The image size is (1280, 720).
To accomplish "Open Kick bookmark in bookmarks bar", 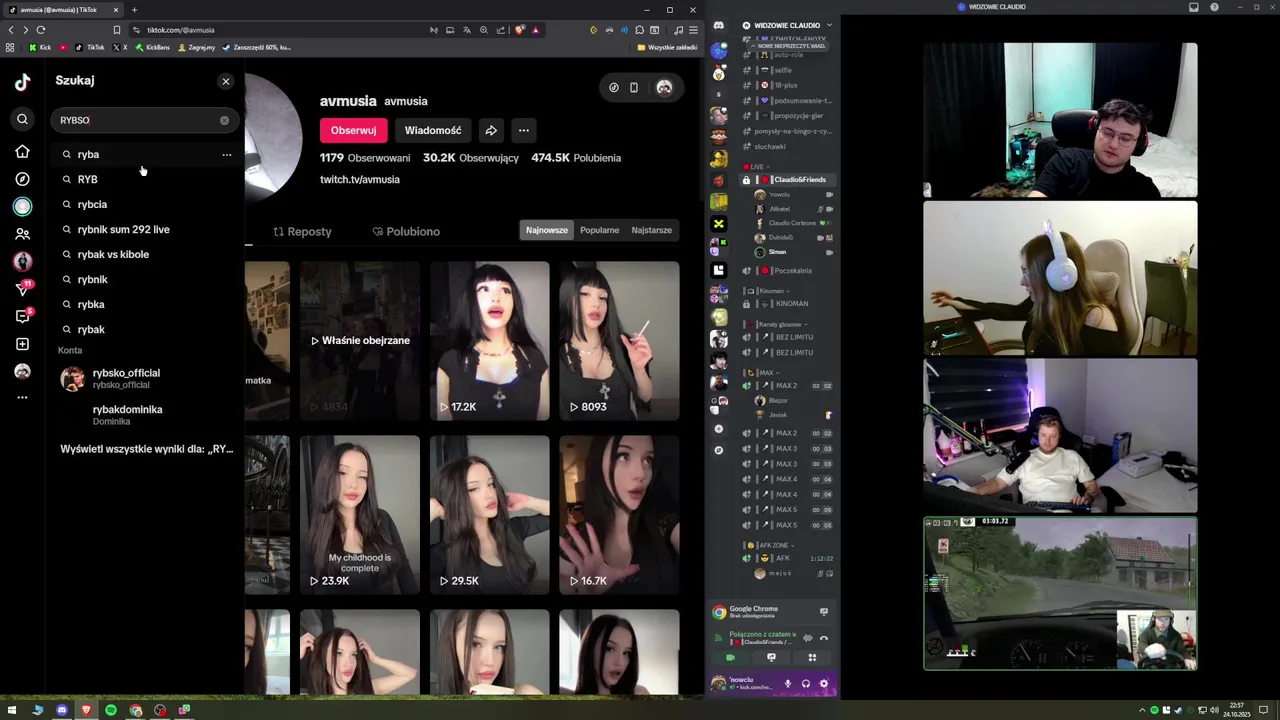I will pos(40,47).
